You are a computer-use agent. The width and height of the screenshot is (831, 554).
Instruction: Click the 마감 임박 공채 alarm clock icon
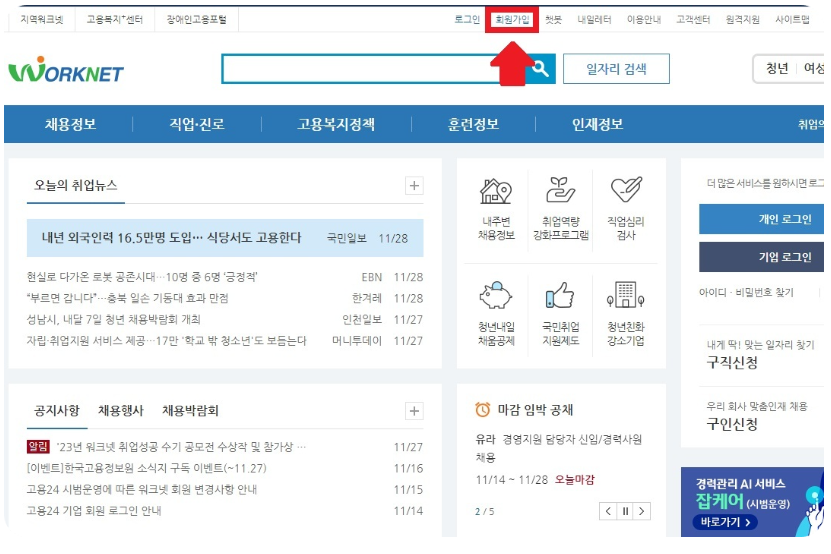(x=483, y=409)
